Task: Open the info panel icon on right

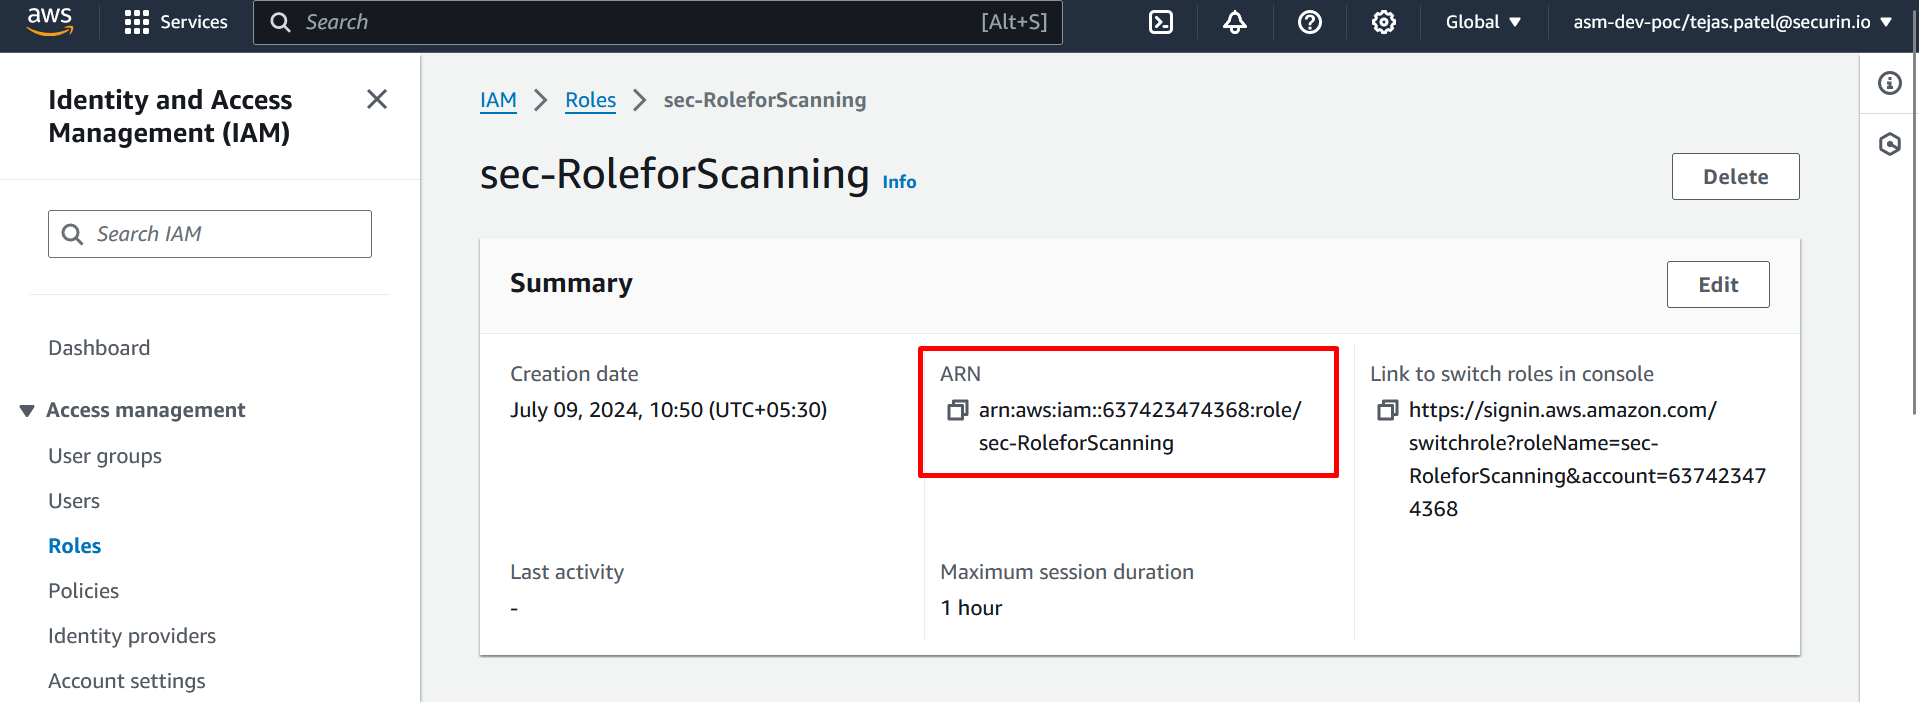Action: (1890, 83)
